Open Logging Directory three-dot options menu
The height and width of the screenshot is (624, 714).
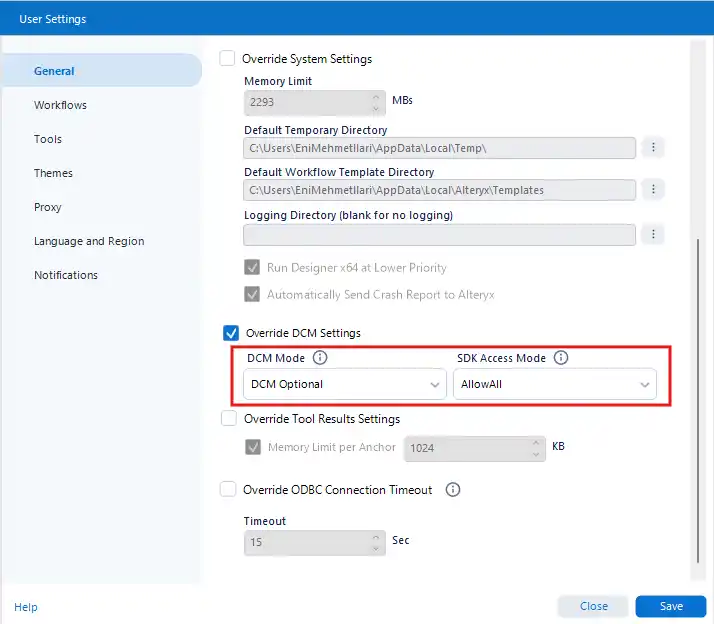(x=653, y=234)
